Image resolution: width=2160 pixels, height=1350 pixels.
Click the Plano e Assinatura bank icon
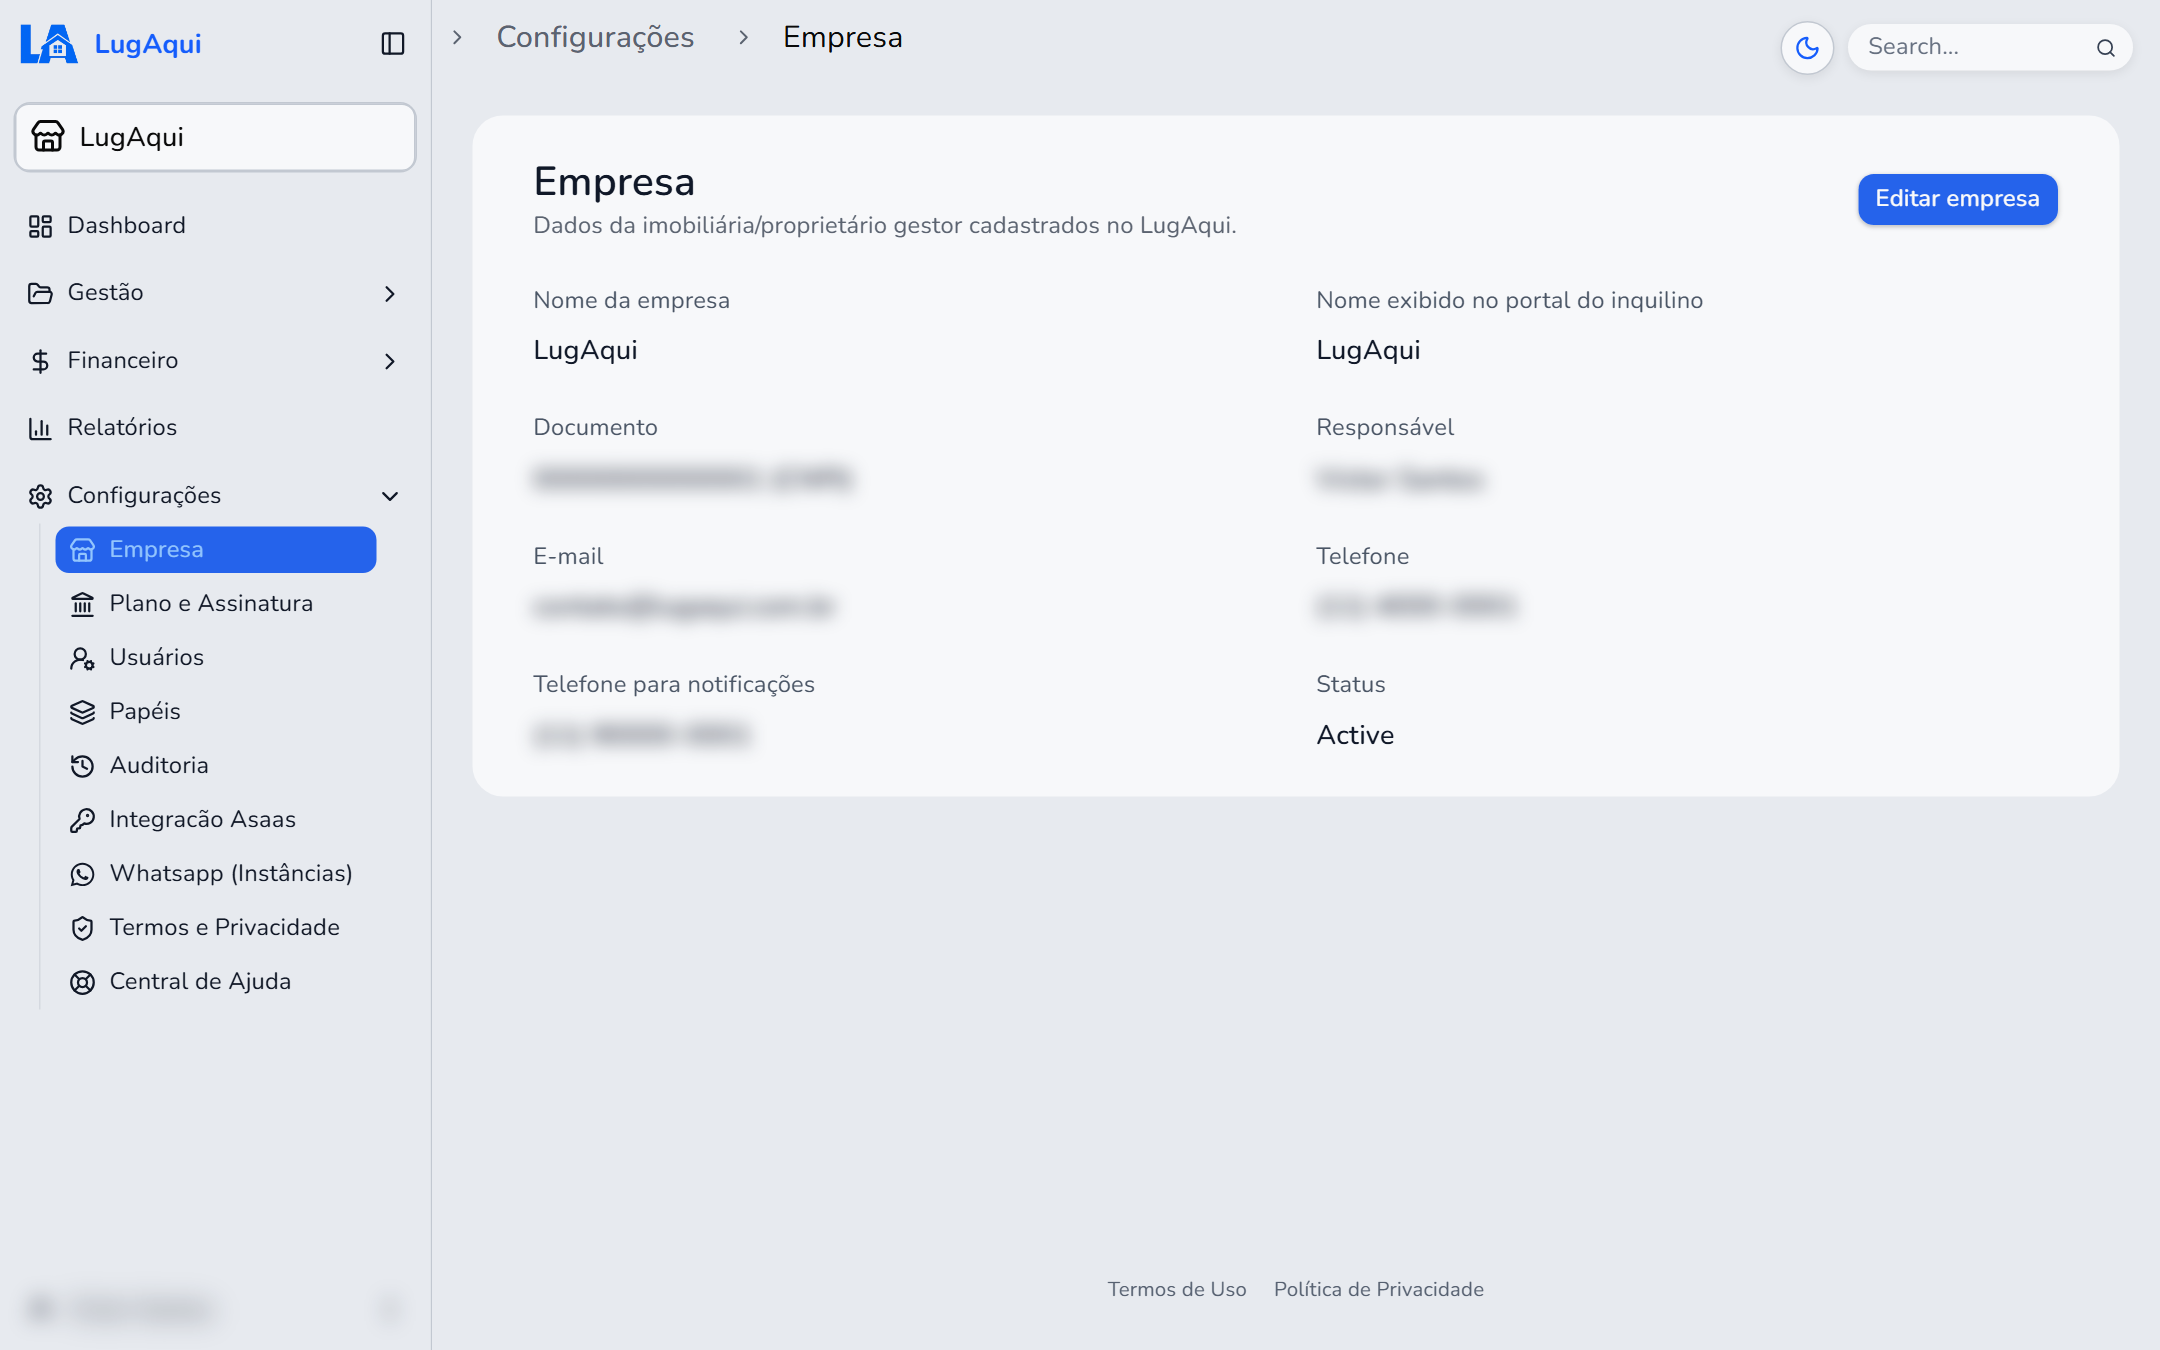[x=82, y=604]
